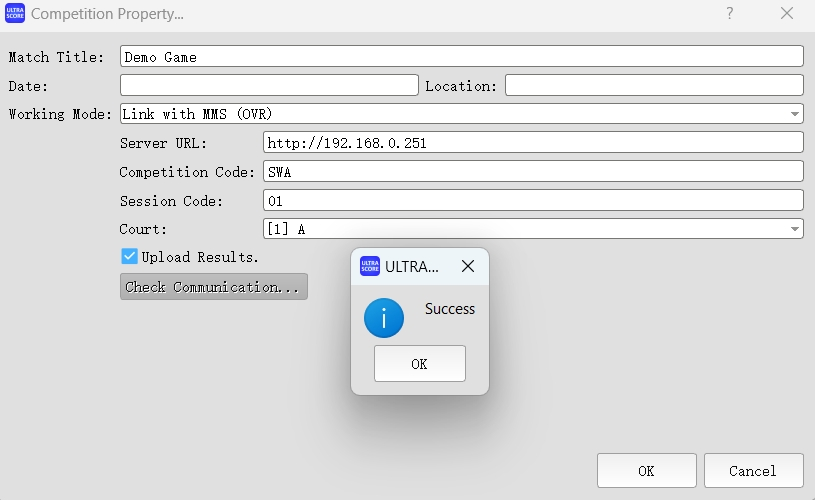Click OK at the dialog bottom
The image size is (815, 500).
(646, 471)
